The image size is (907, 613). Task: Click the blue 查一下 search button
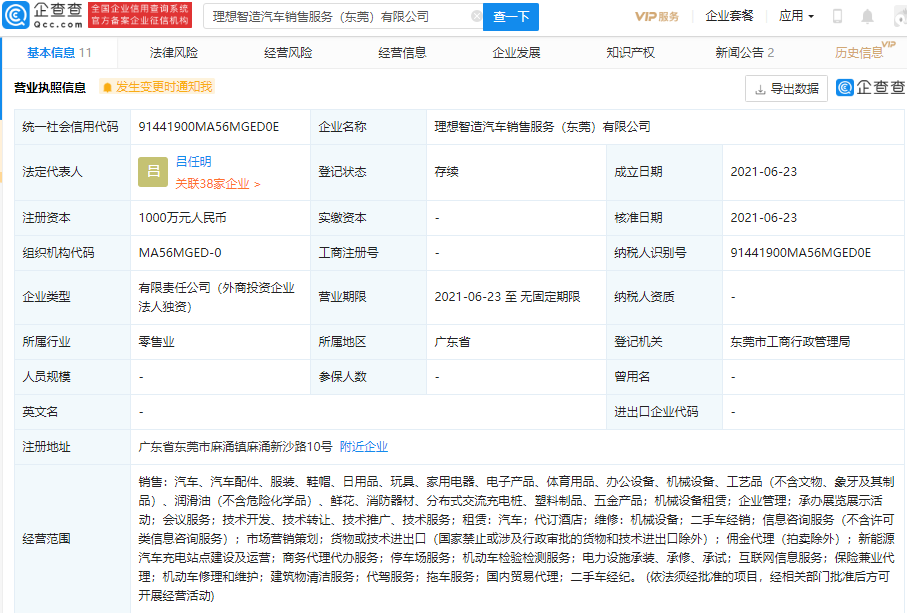tap(510, 16)
